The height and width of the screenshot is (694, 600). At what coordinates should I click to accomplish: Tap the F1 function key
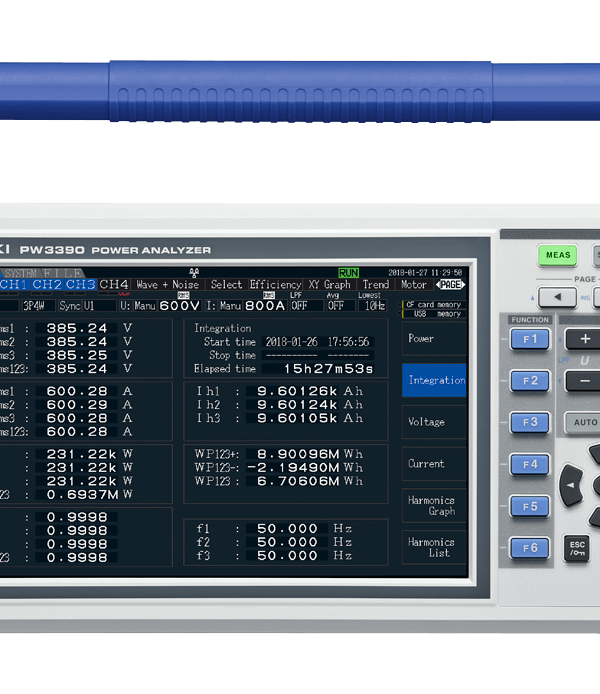[x=530, y=339]
